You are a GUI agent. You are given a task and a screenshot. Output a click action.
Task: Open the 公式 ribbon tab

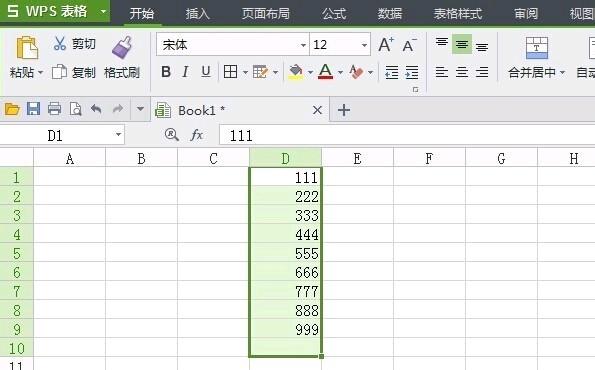334,14
